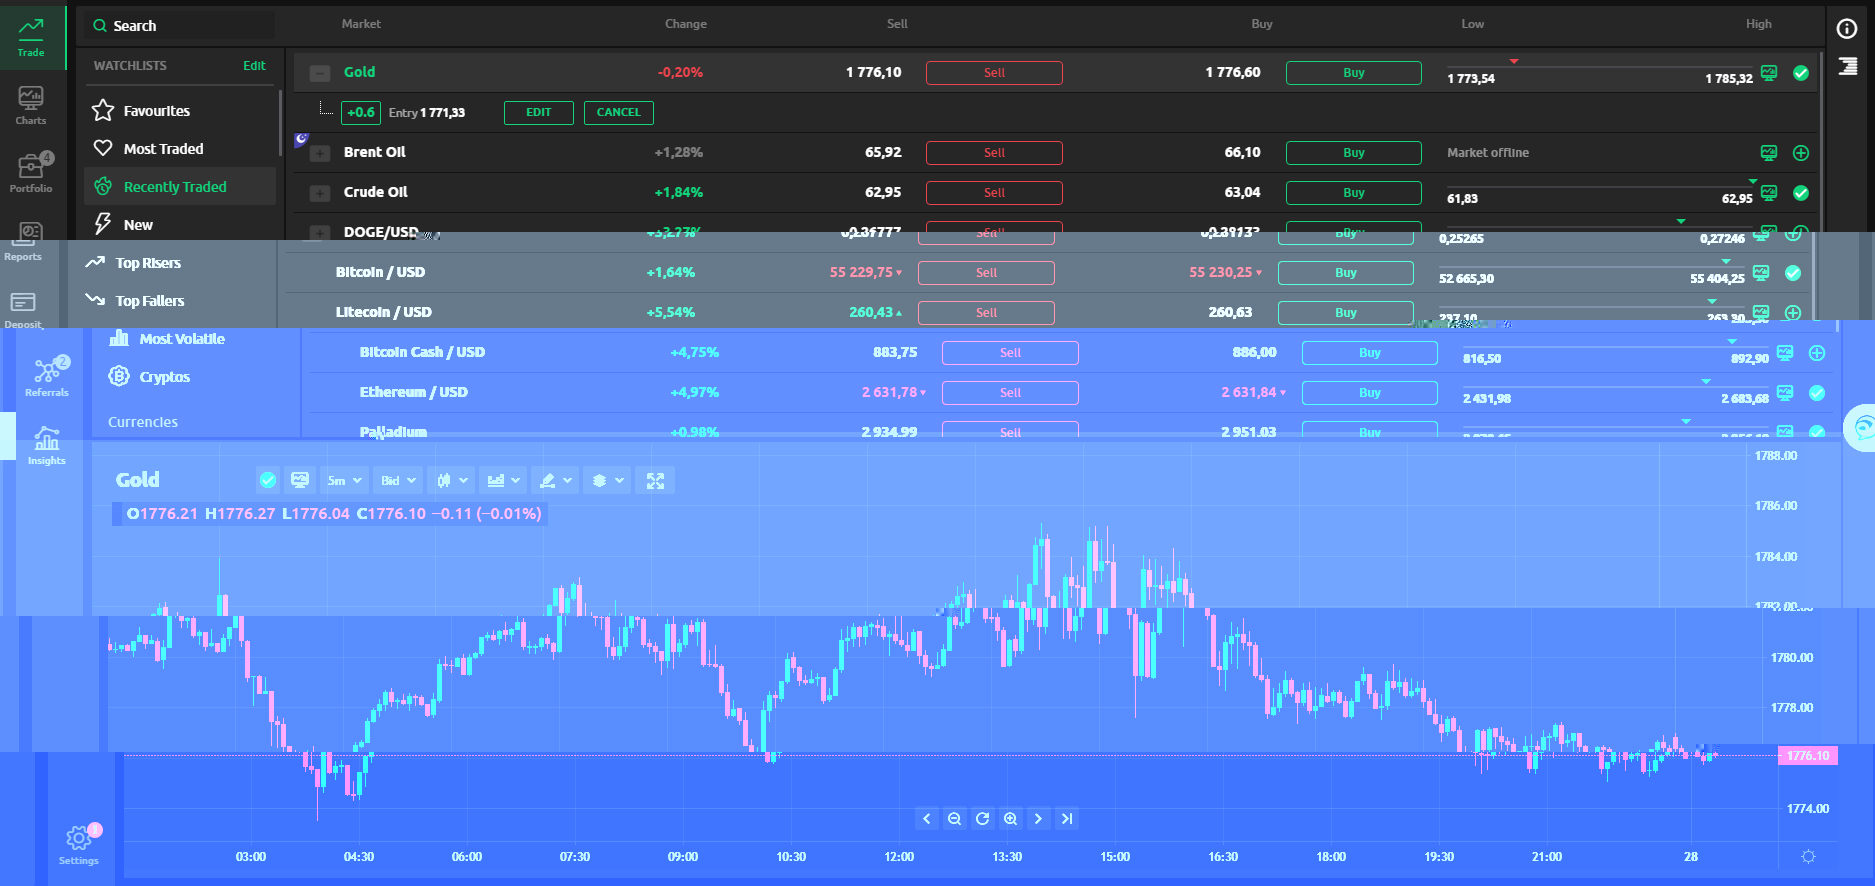Open the Insights sidebar panel
1875x886 pixels.
(x=46, y=446)
